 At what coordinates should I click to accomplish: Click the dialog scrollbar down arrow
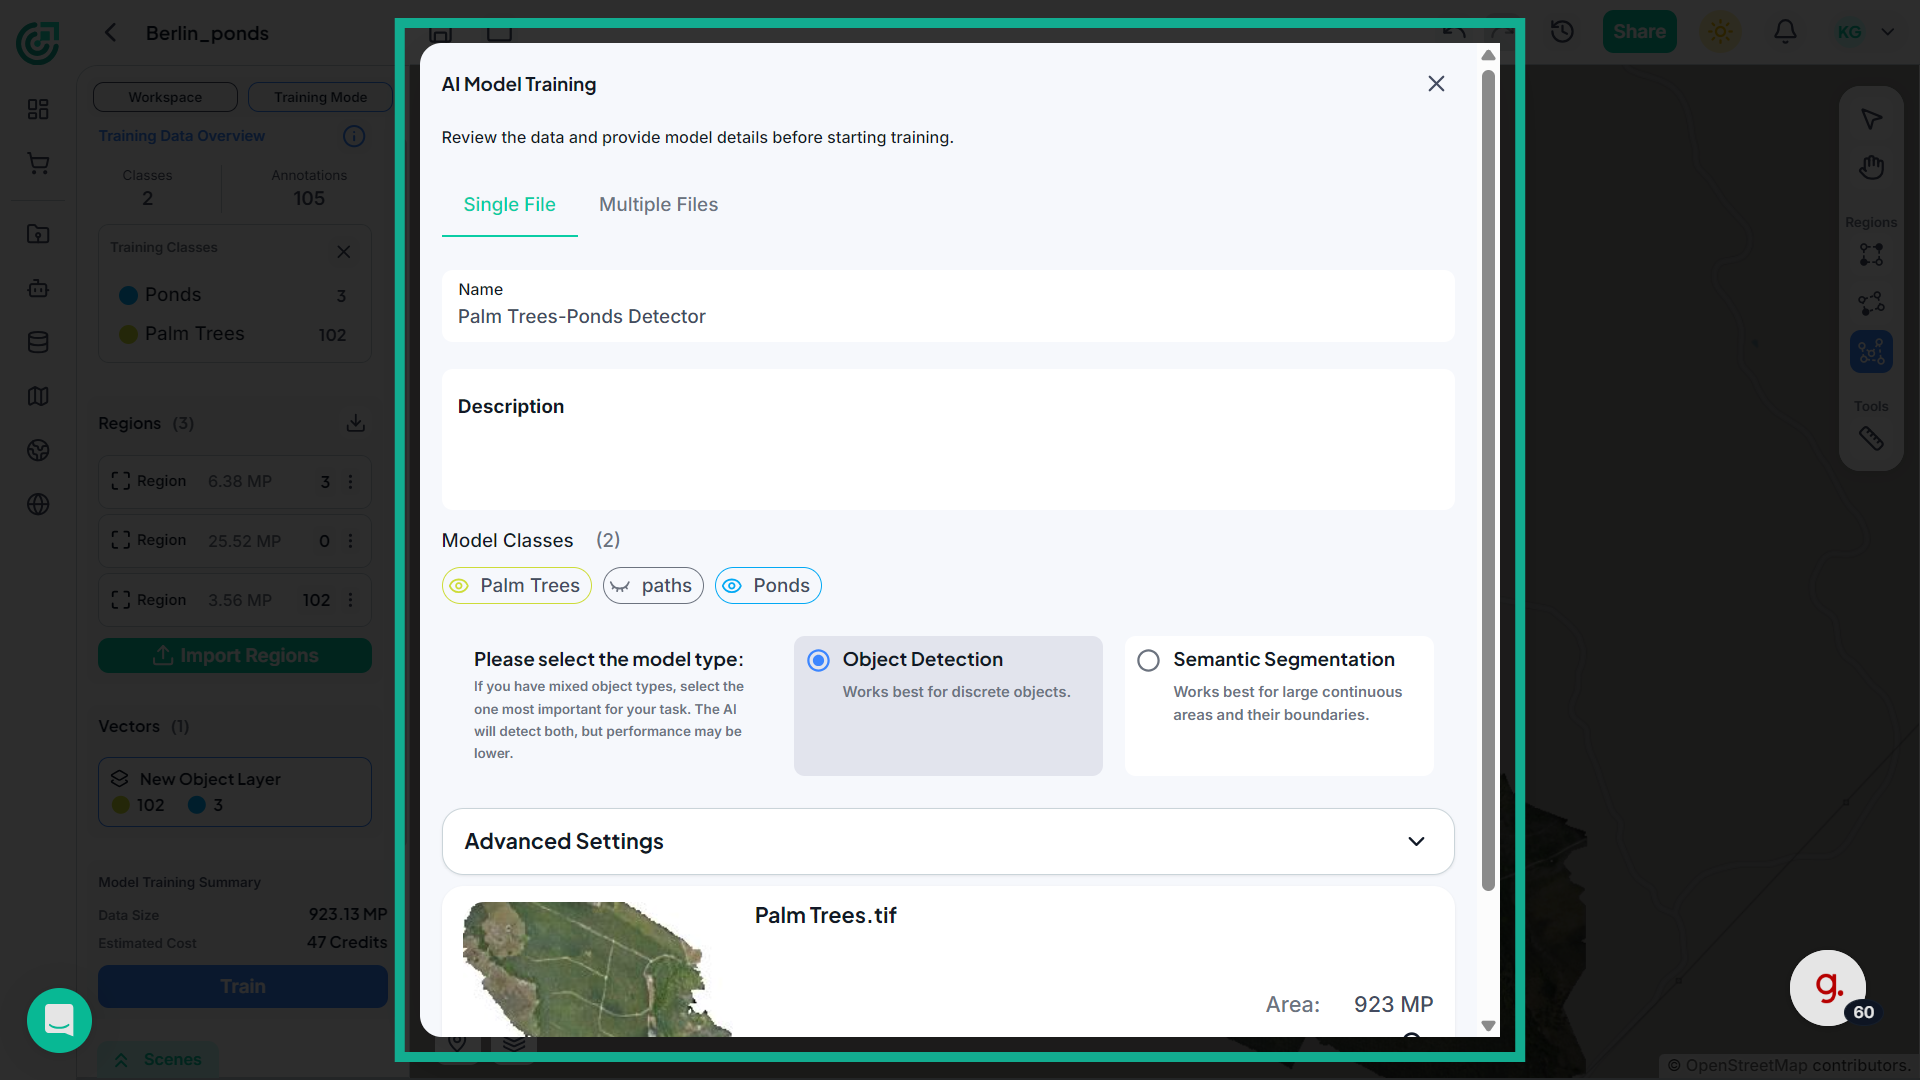click(1488, 1026)
